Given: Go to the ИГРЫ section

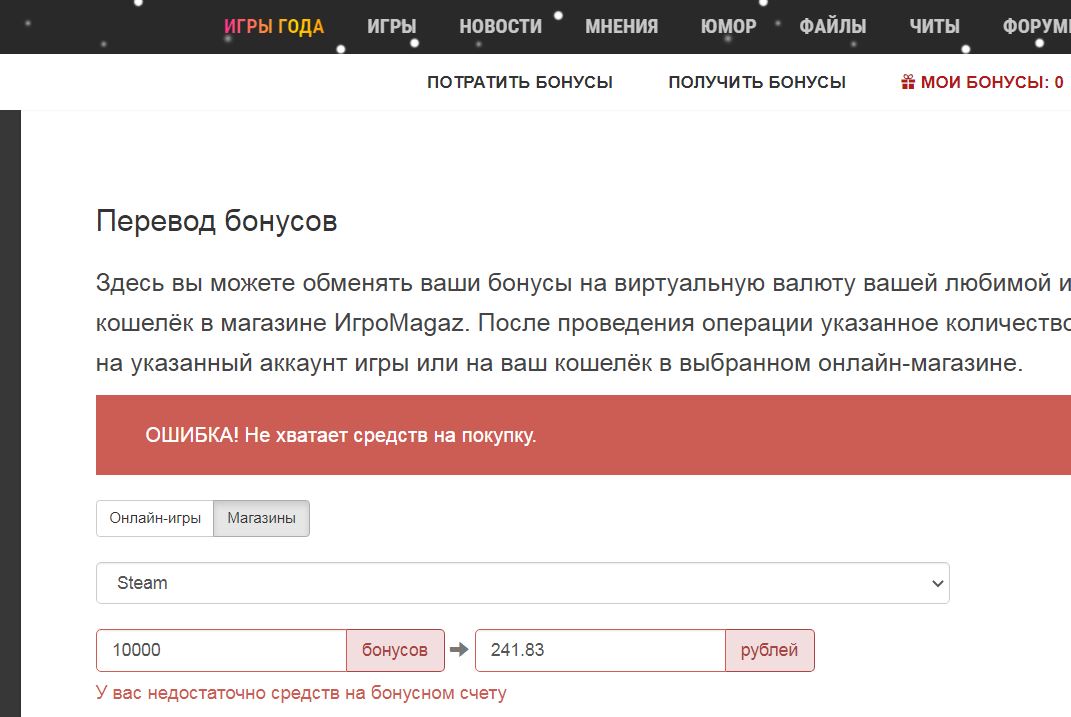Looking at the screenshot, I should point(391,27).
